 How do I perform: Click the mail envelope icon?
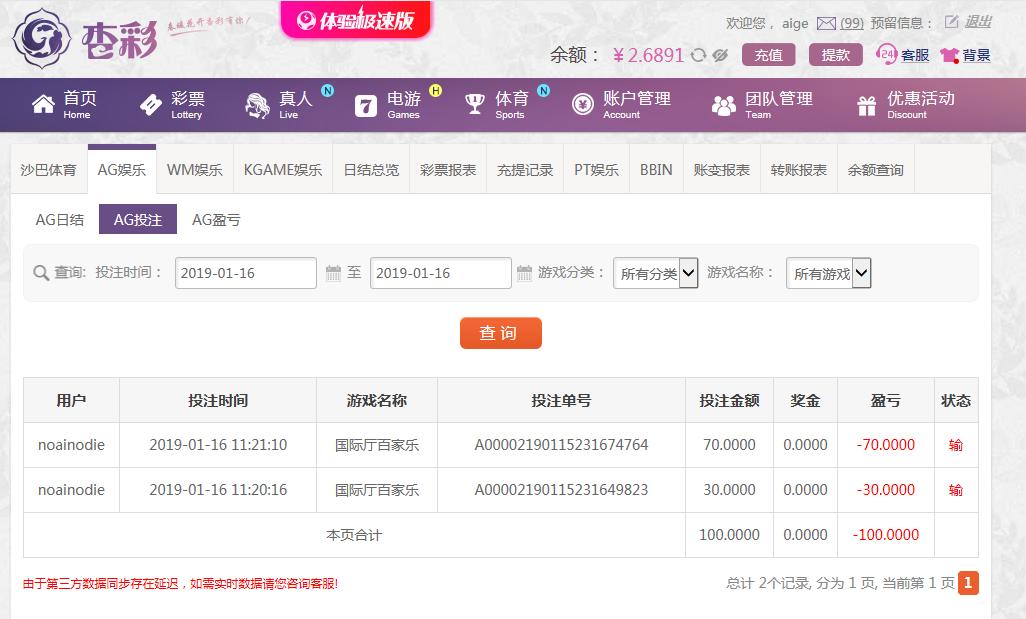click(x=826, y=24)
